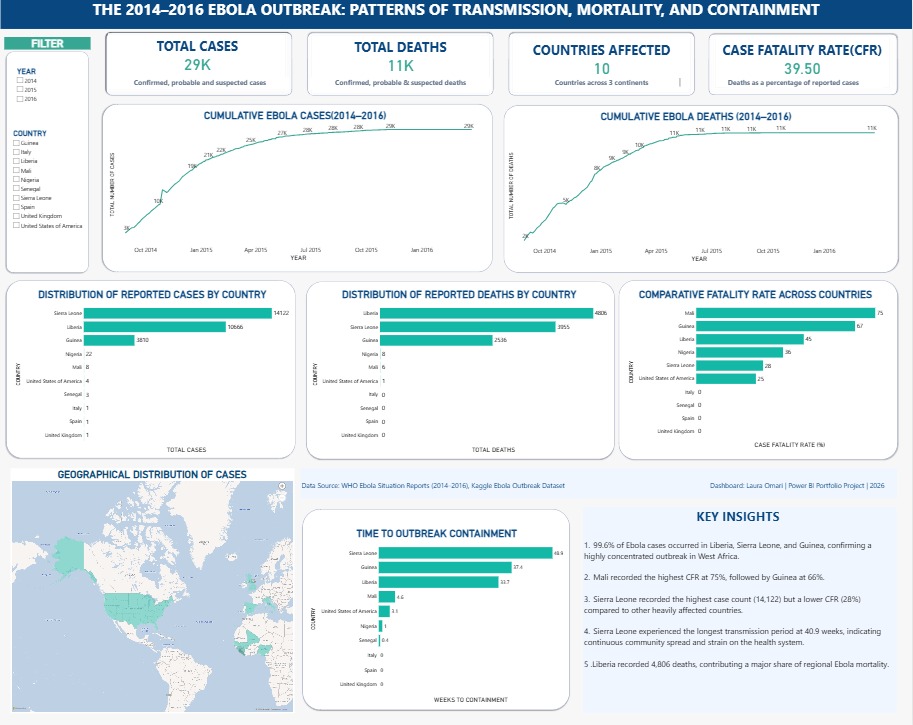Click Guinea 37.4 weeks containment bar
Viewport: 913px width, 725px height.
click(445, 567)
